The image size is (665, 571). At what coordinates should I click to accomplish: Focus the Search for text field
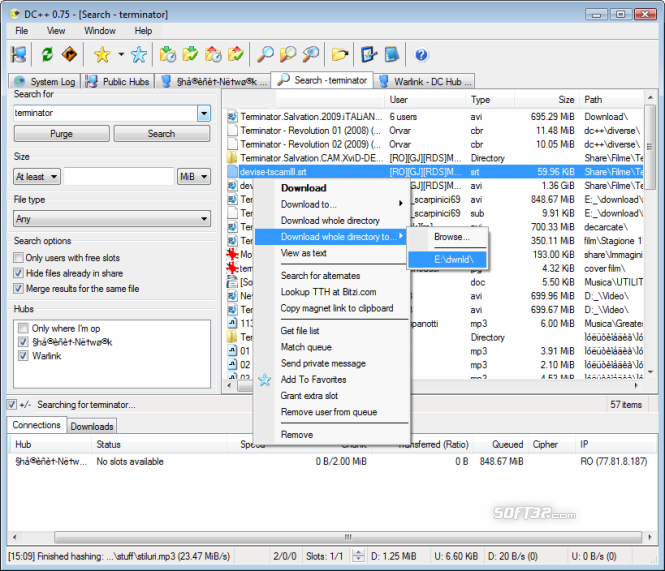[x=105, y=113]
